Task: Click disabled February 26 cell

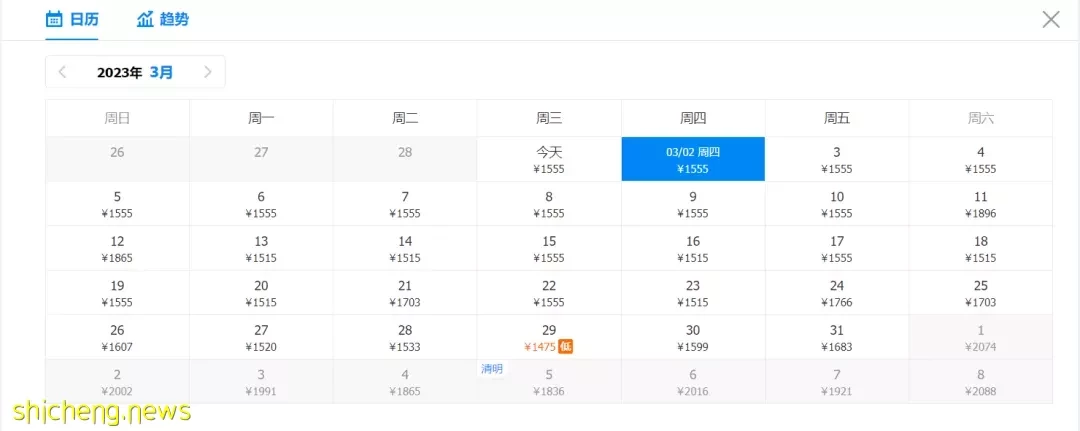Action: (x=117, y=159)
